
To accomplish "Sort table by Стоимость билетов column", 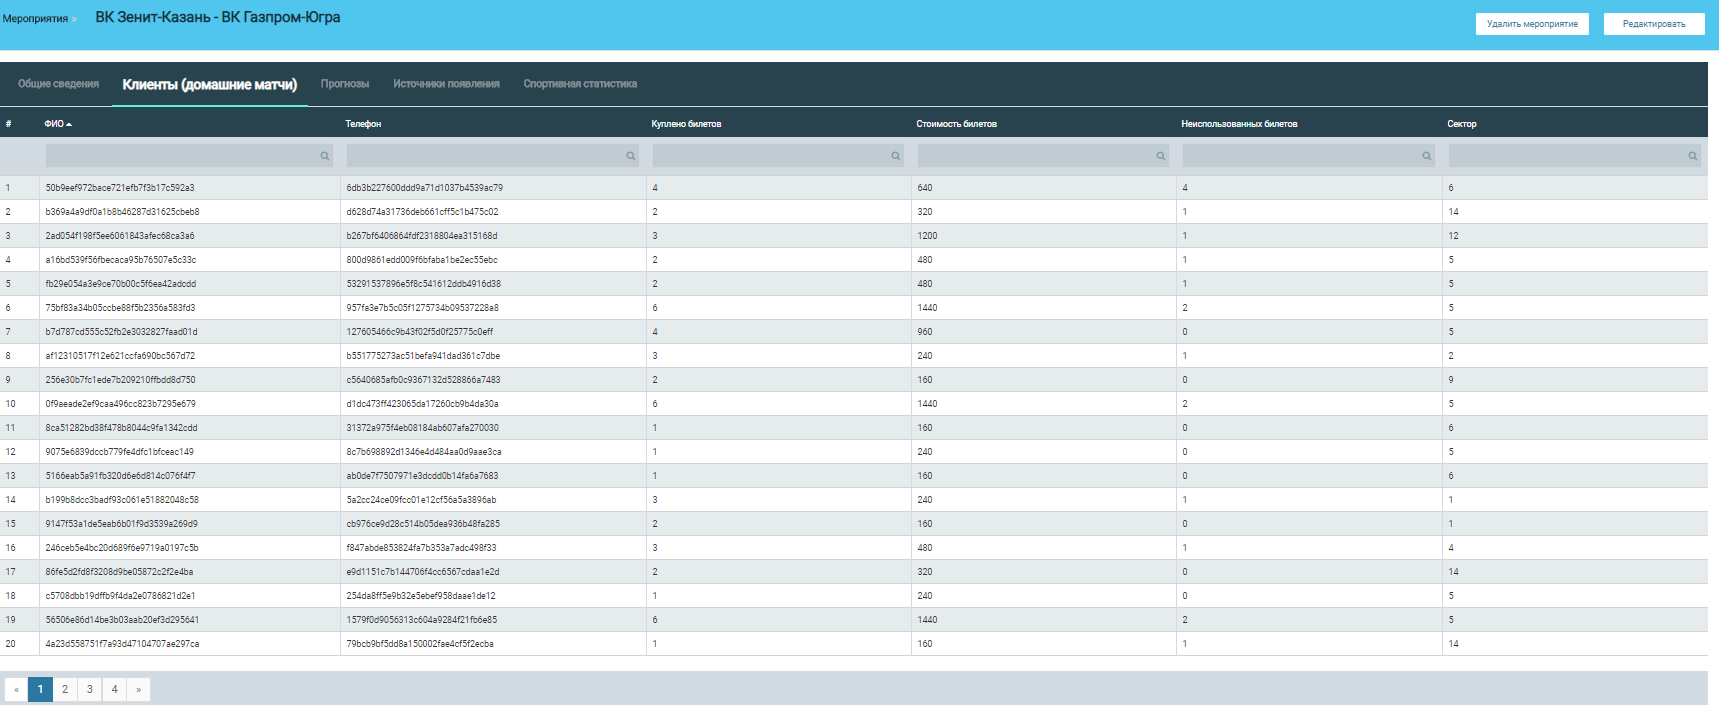I will coord(956,124).
